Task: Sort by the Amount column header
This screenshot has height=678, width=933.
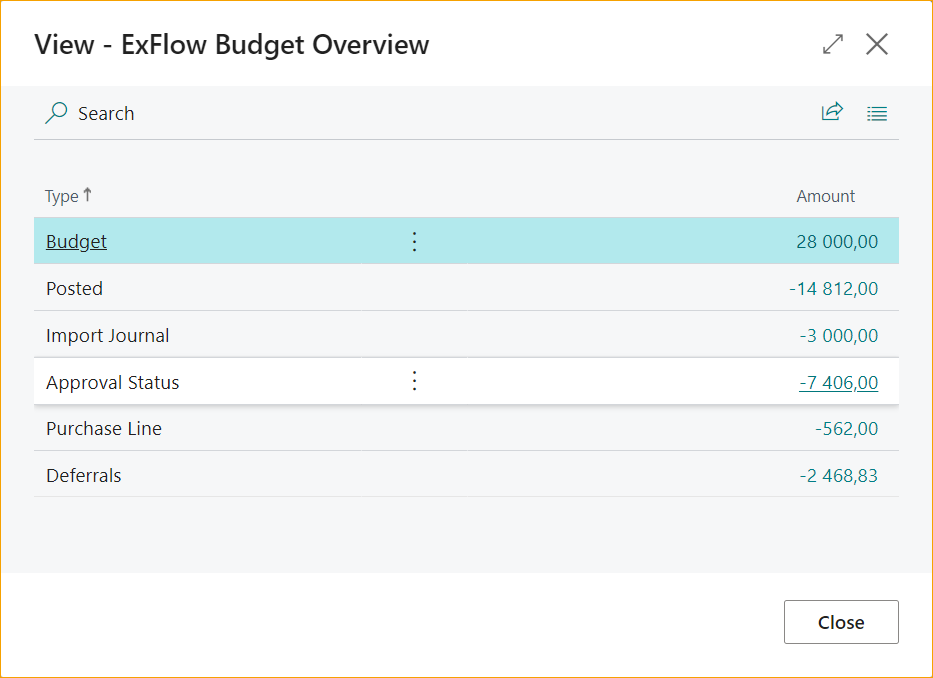Action: point(825,196)
